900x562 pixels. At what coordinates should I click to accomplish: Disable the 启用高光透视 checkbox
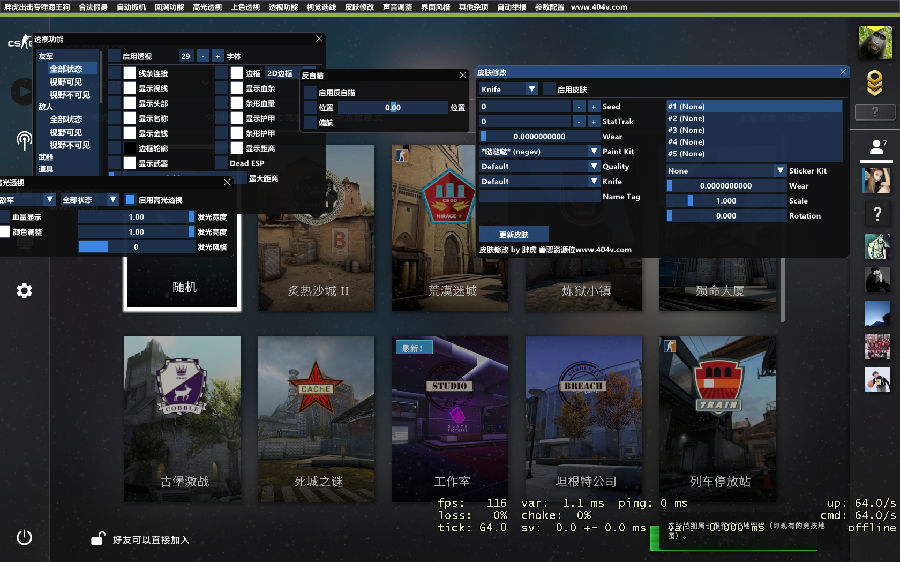[x=130, y=200]
